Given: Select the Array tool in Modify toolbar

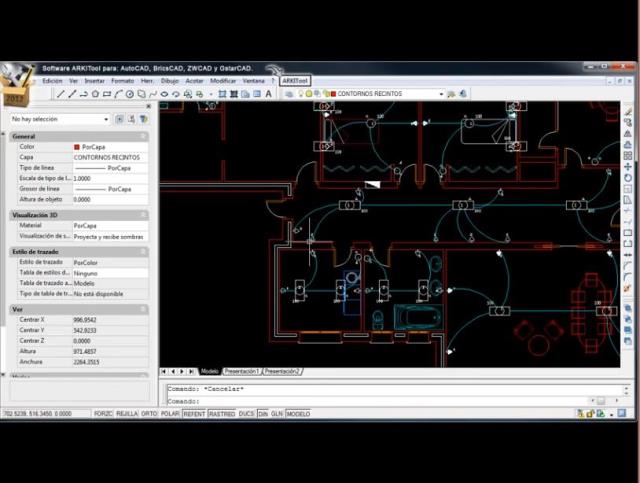Looking at the screenshot, I should pos(628,156).
